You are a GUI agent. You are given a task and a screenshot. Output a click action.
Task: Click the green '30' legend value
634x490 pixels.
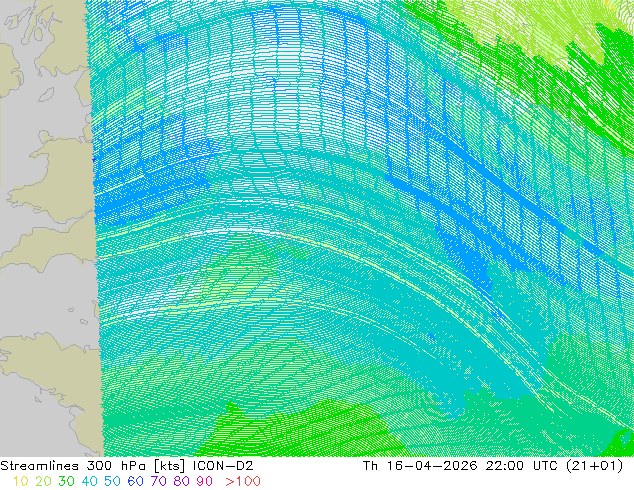(66, 481)
